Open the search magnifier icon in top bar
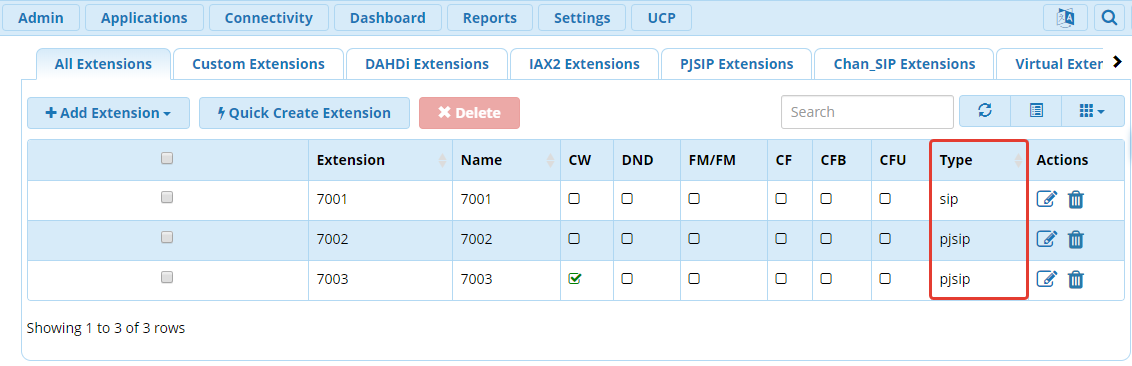 1110,18
